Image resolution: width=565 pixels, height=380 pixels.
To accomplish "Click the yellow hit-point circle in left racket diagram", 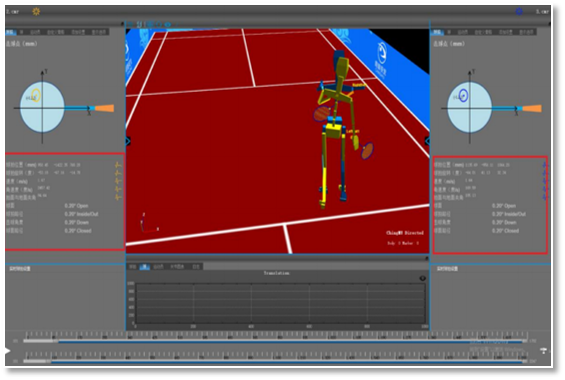I will [36, 96].
